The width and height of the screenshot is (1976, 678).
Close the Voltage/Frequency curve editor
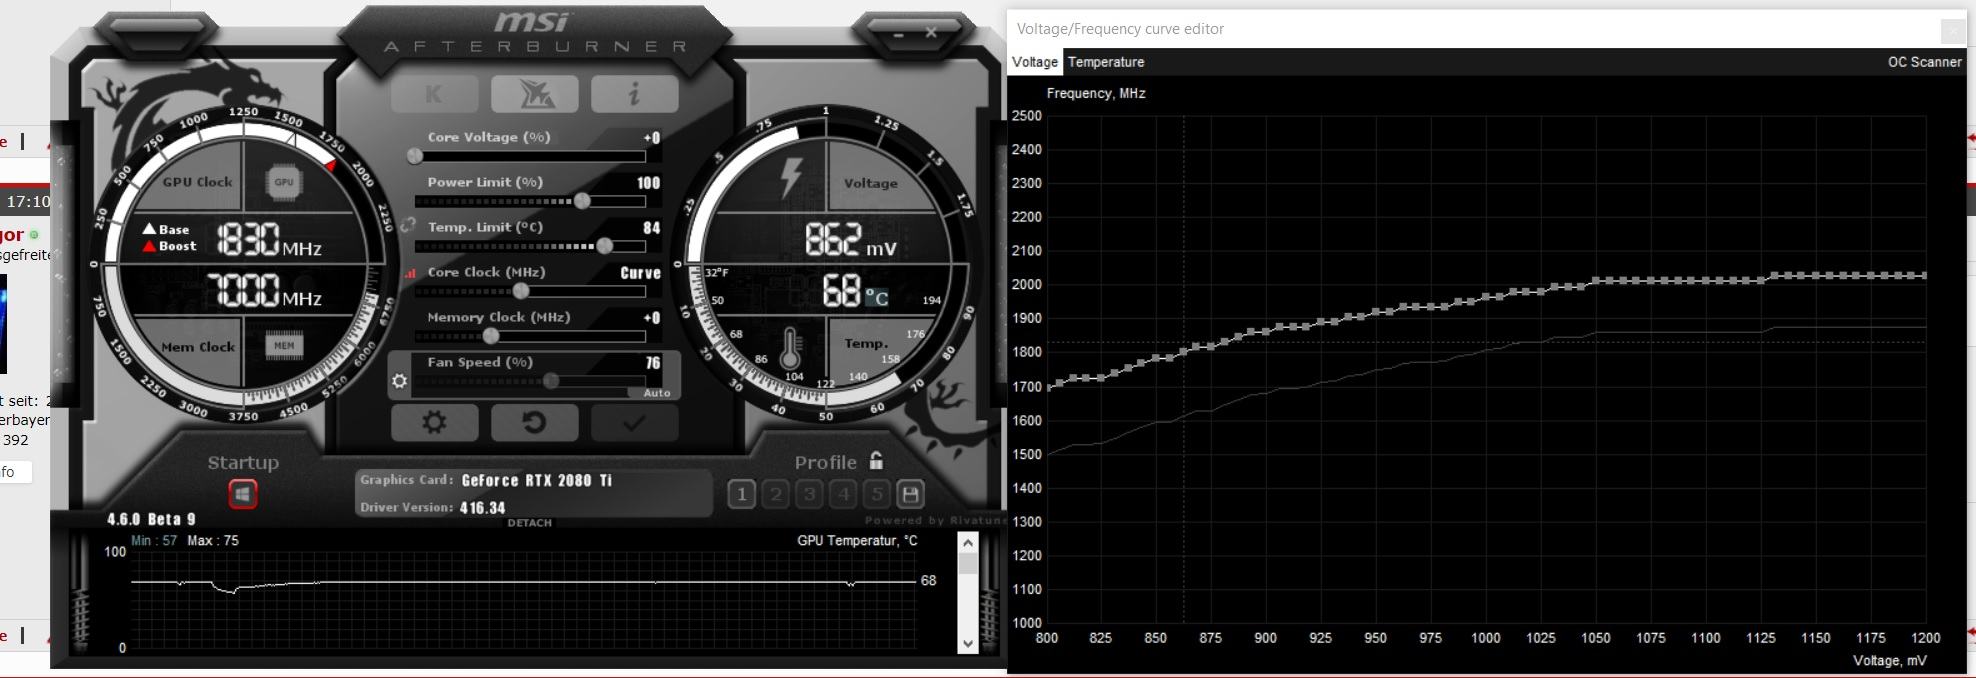pyautogui.click(x=1952, y=31)
